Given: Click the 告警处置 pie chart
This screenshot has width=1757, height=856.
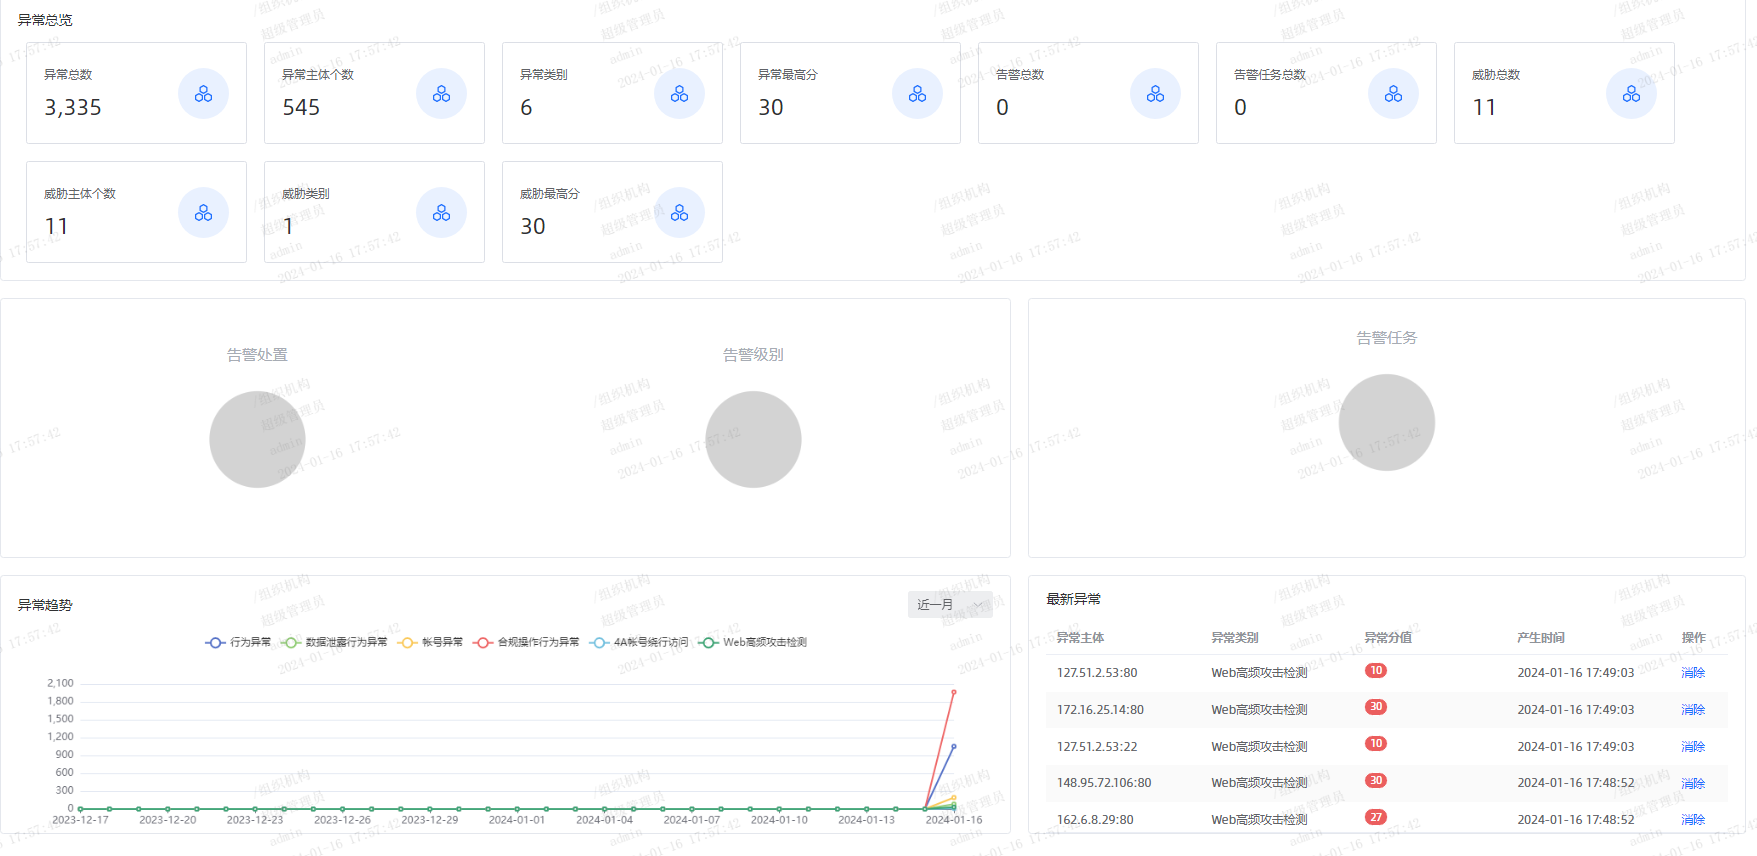Looking at the screenshot, I should (x=257, y=439).
